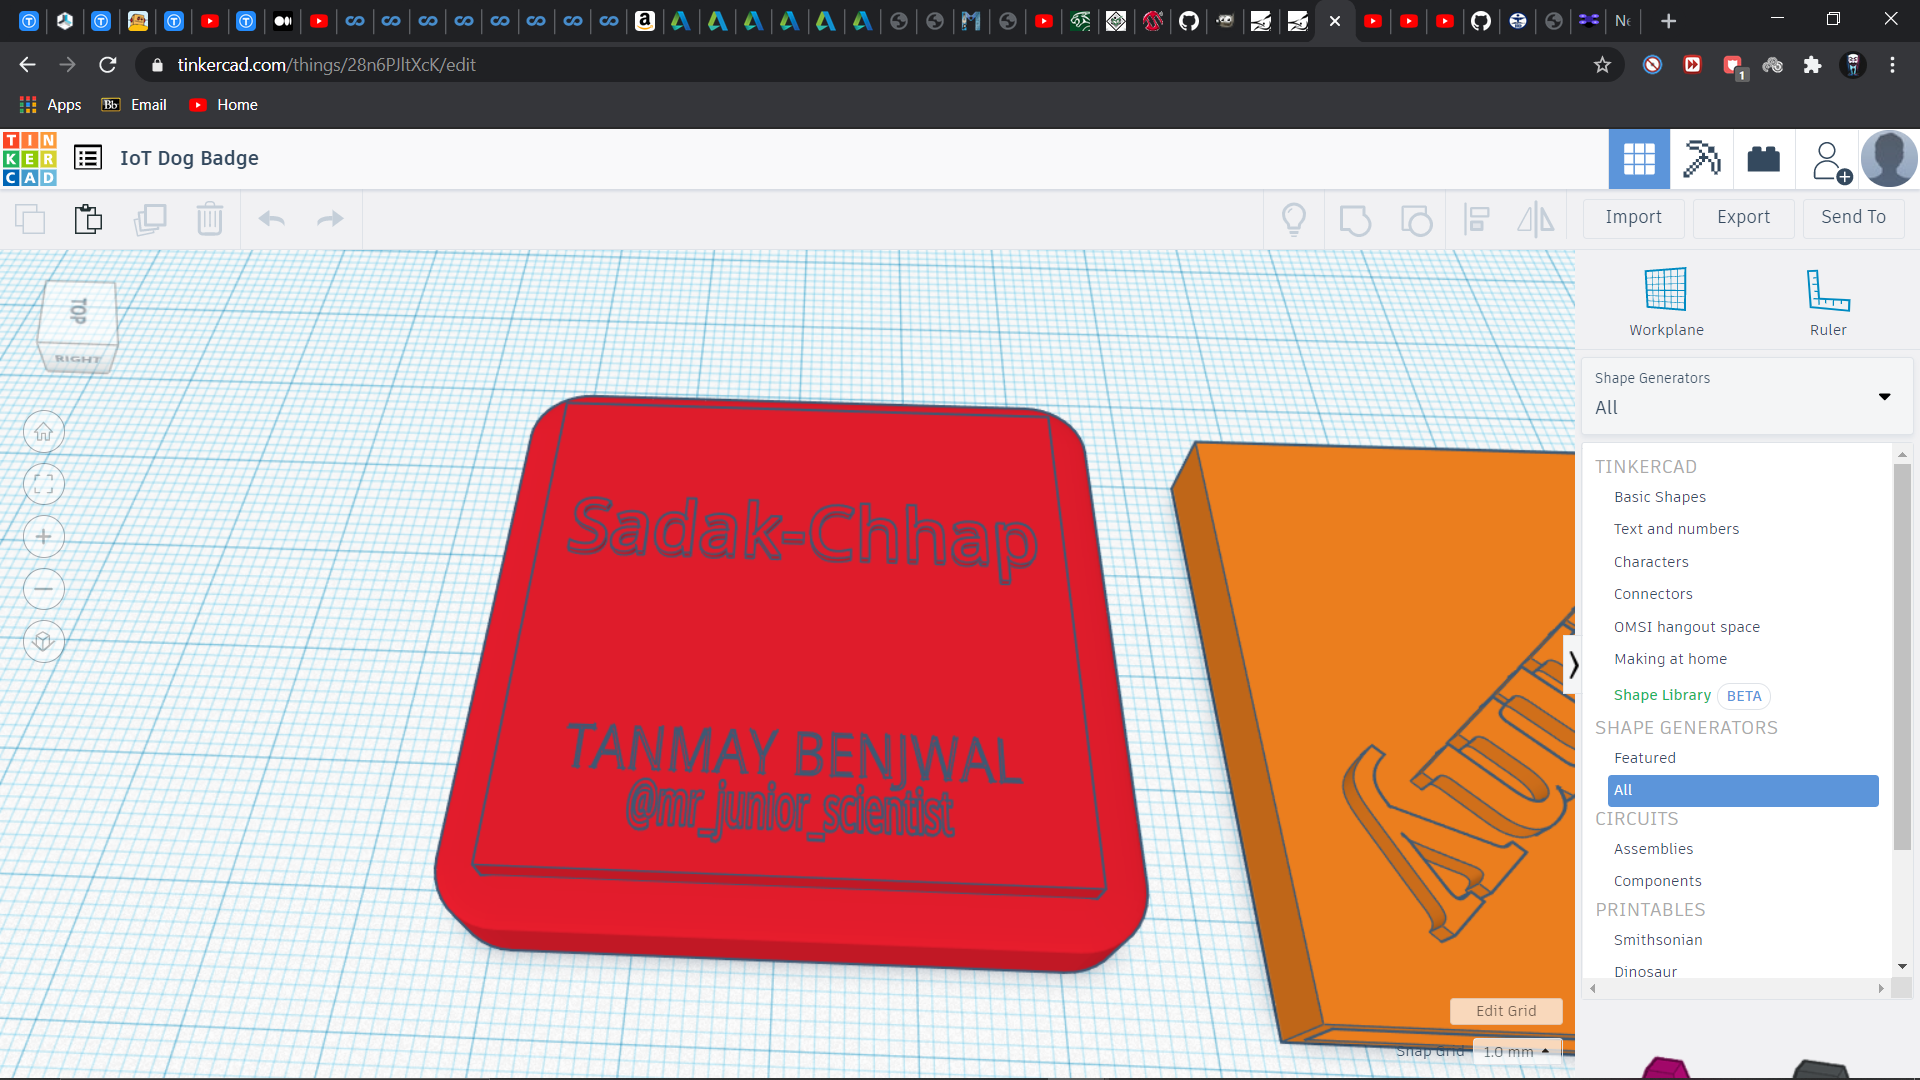Select the Ruler tool
Screen dimensions: 1920x1080
(x=1827, y=290)
